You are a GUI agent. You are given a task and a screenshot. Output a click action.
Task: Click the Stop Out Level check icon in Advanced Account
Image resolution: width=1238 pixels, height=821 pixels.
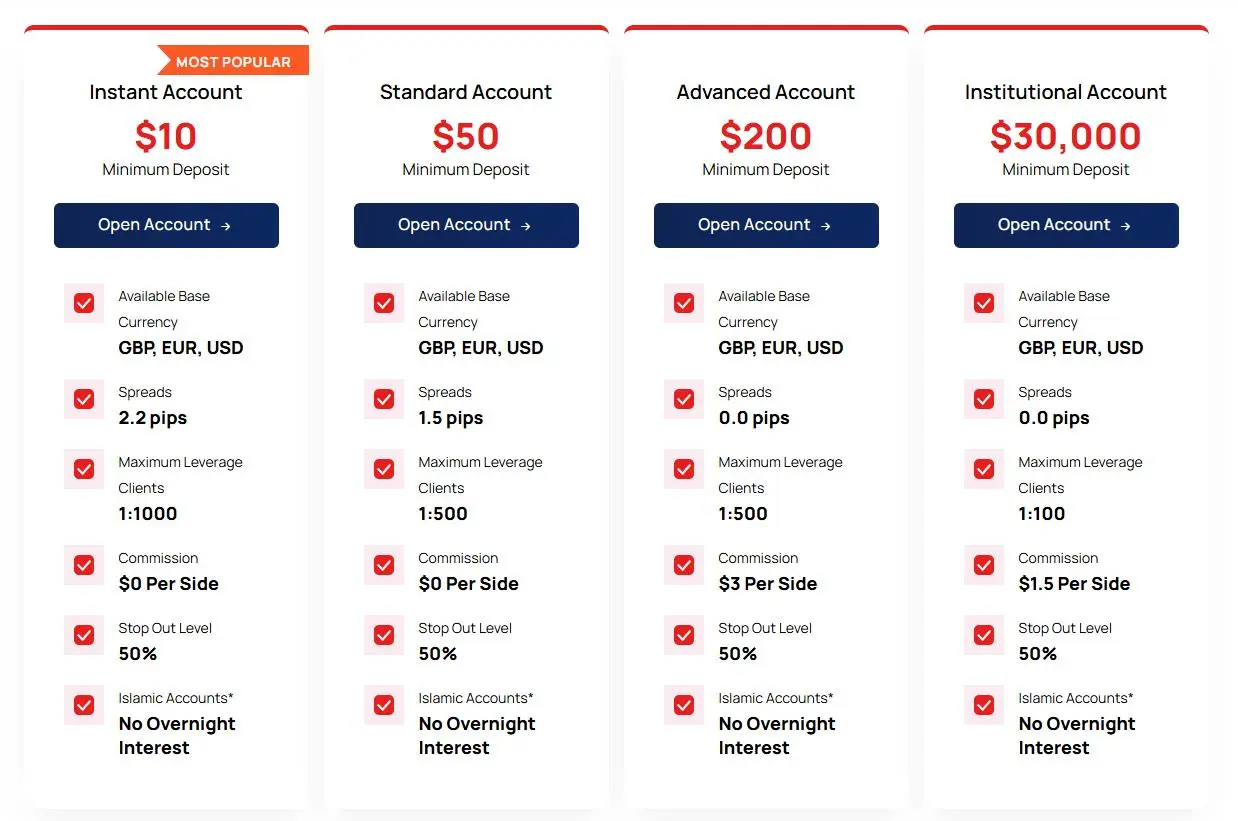pos(684,635)
